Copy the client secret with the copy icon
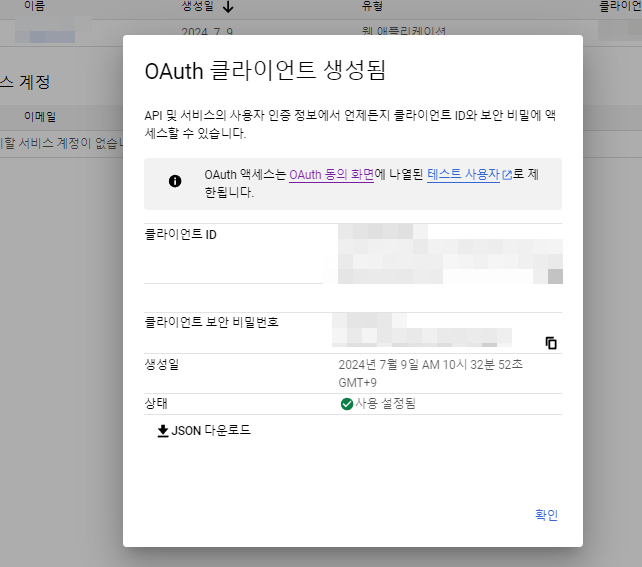The width and height of the screenshot is (642, 567). (551, 343)
